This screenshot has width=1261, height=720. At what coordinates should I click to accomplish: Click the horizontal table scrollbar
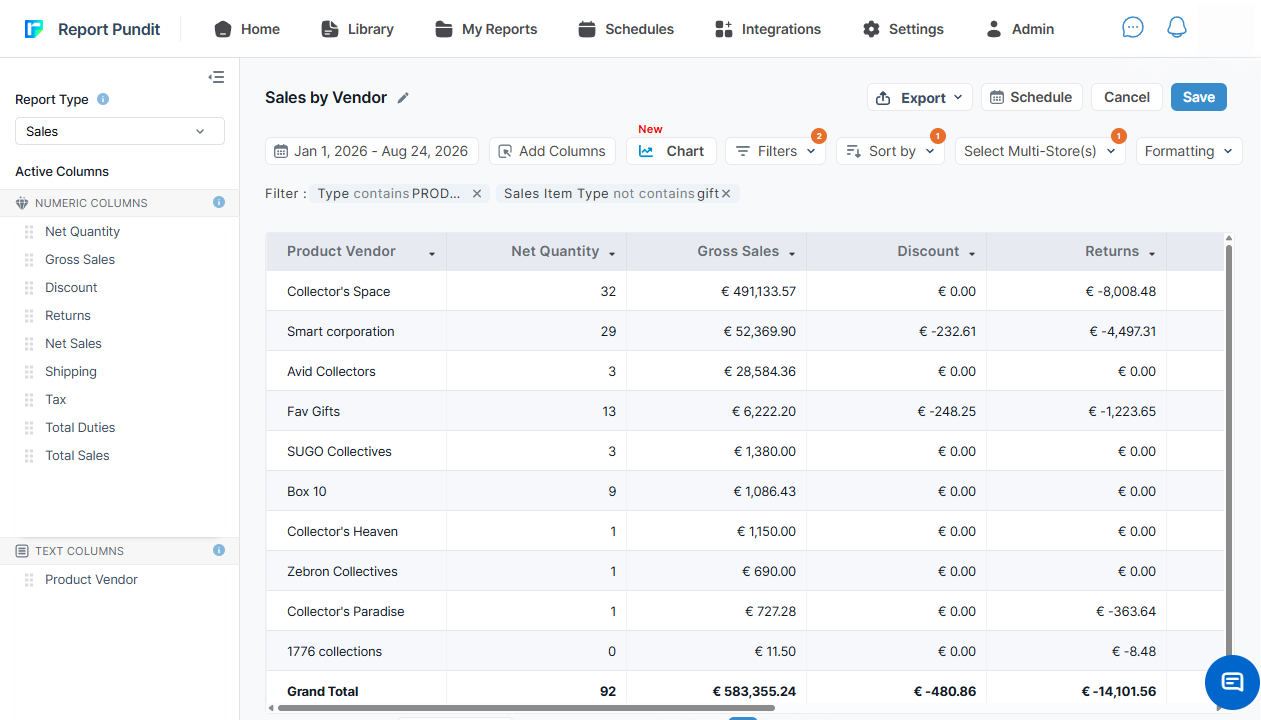coord(526,708)
